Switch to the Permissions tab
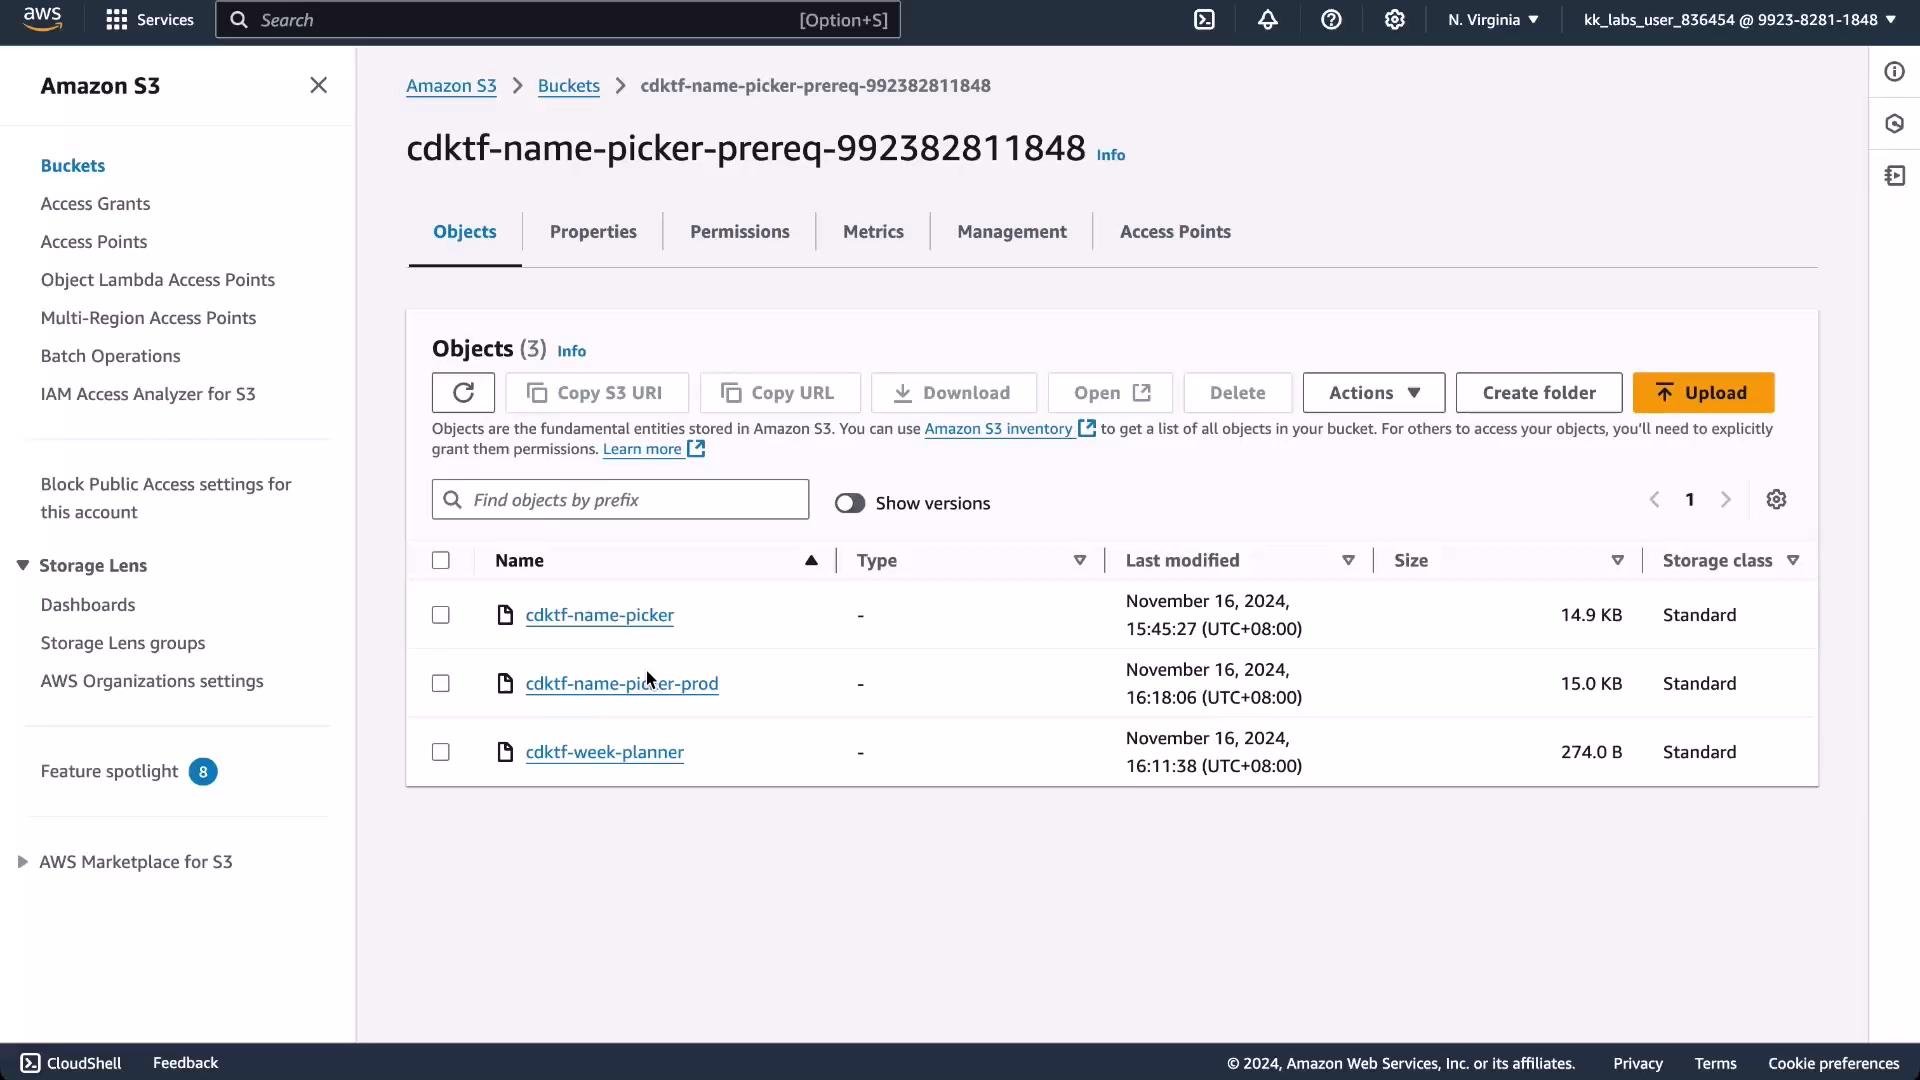This screenshot has width=1920, height=1080. pos(740,232)
